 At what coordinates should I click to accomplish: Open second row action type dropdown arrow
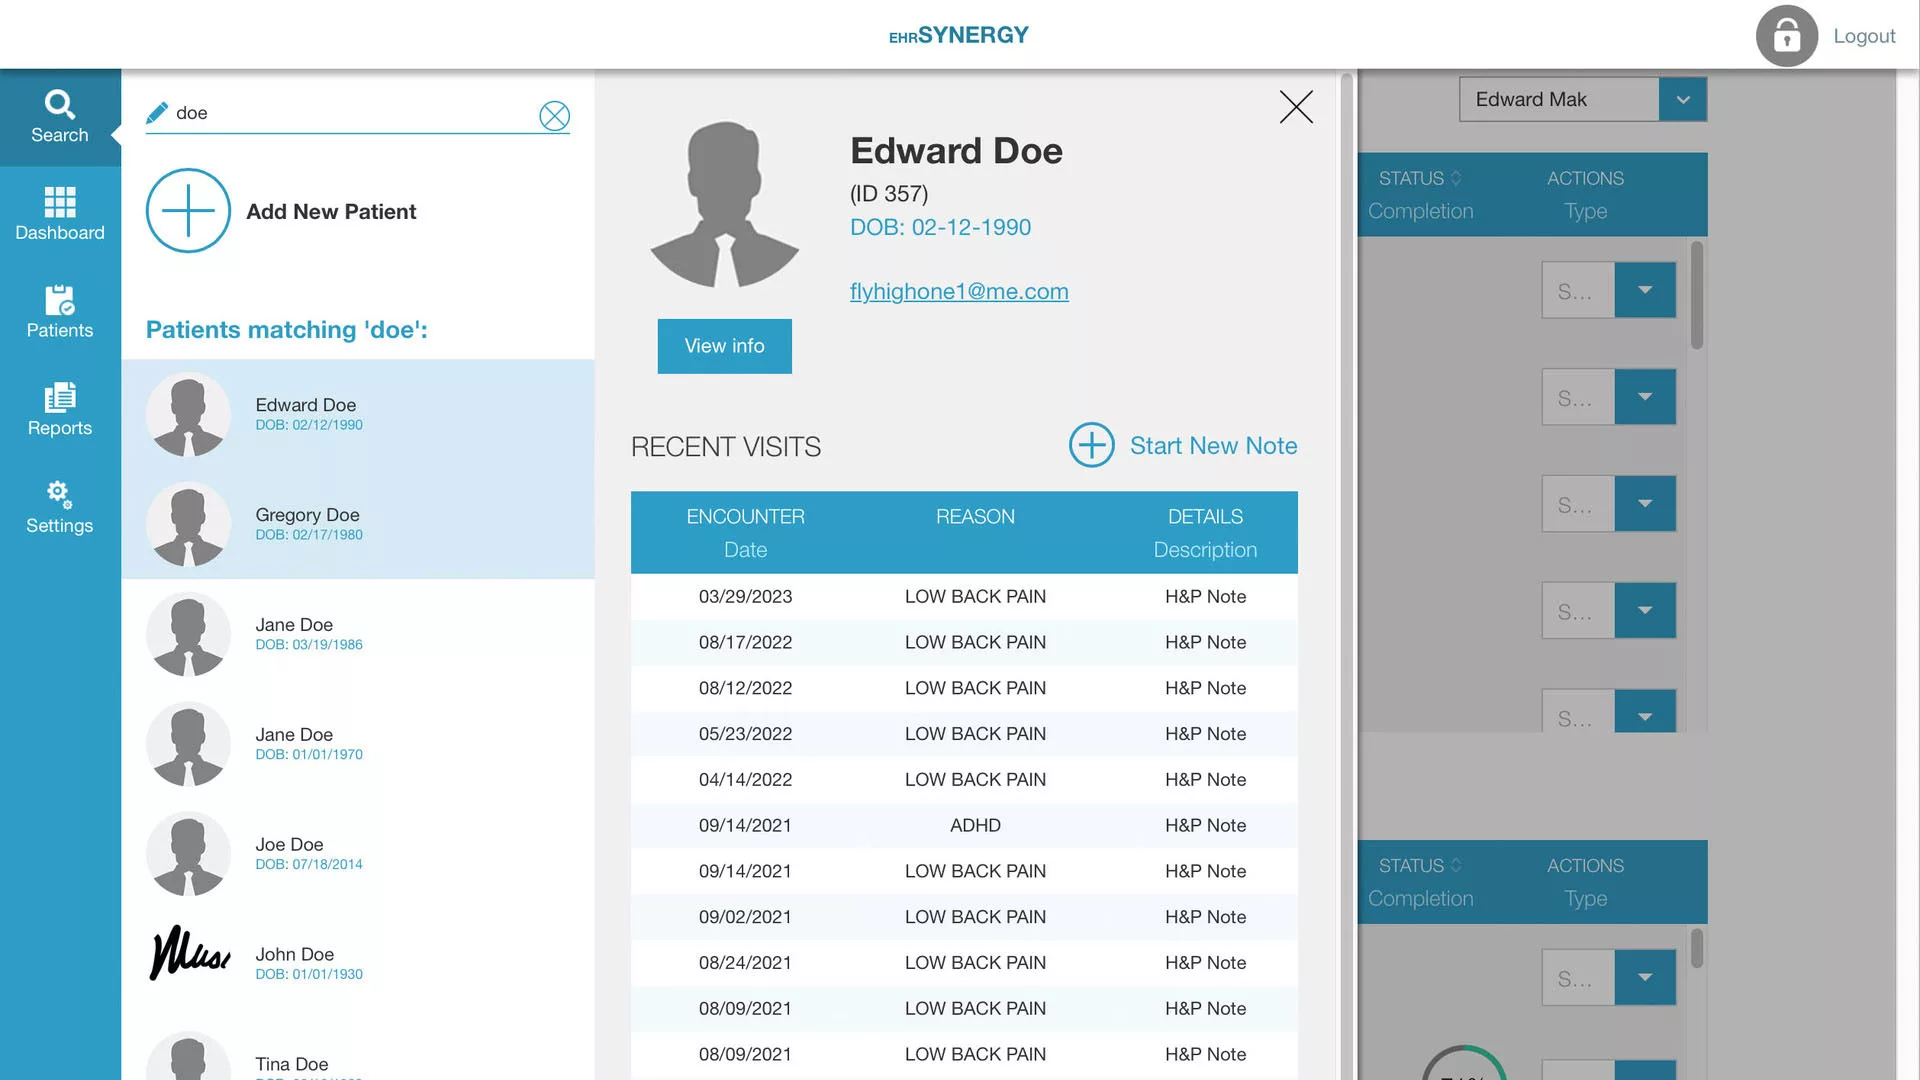pos(1645,397)
